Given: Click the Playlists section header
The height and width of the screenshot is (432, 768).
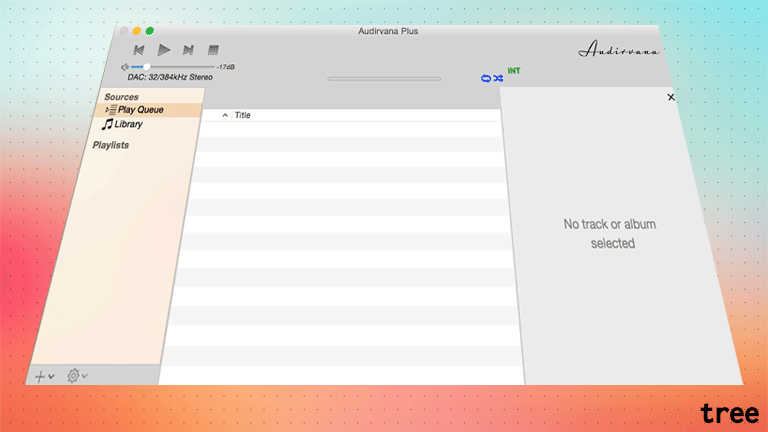Looking at the screenshot, I should point(111,145).
